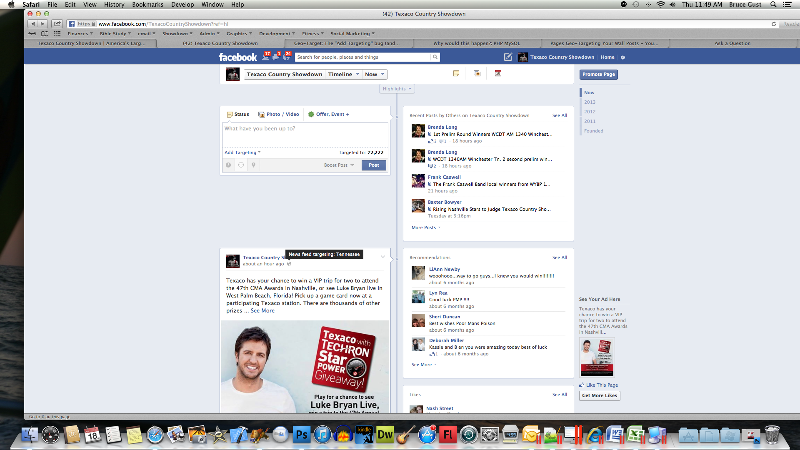Open Excel from the Dock

(x=636, y=435)
